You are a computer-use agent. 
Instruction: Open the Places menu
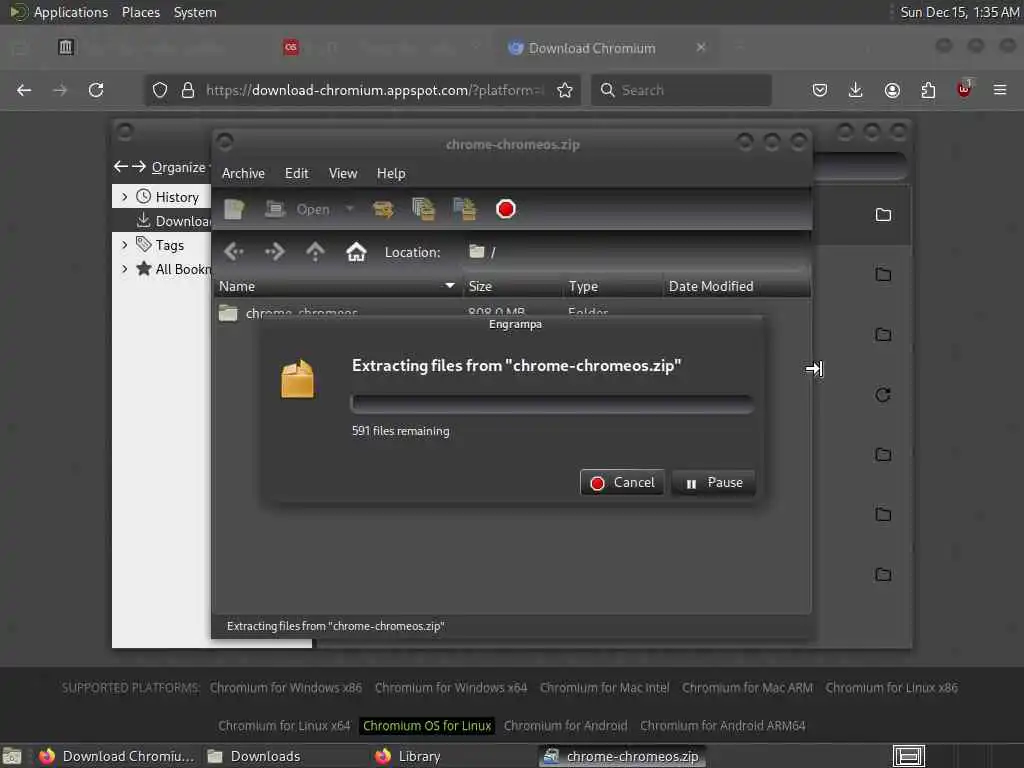pos(140,12)
